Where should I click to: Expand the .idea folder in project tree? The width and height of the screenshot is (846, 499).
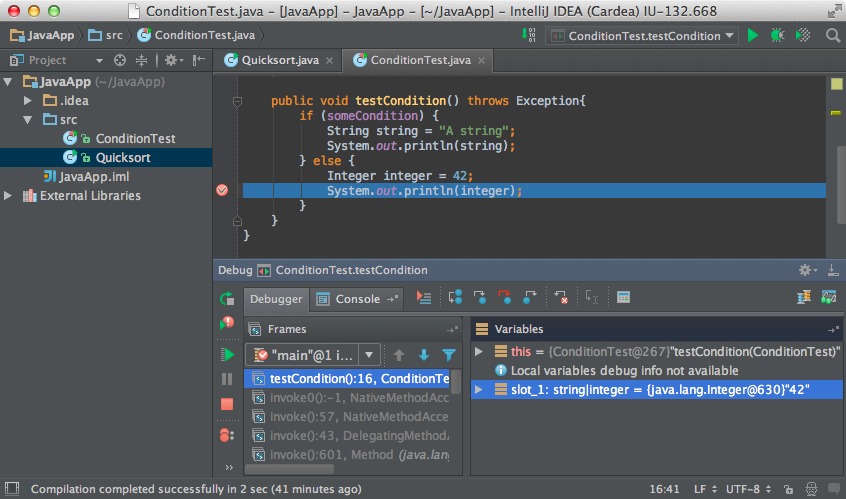29,101
